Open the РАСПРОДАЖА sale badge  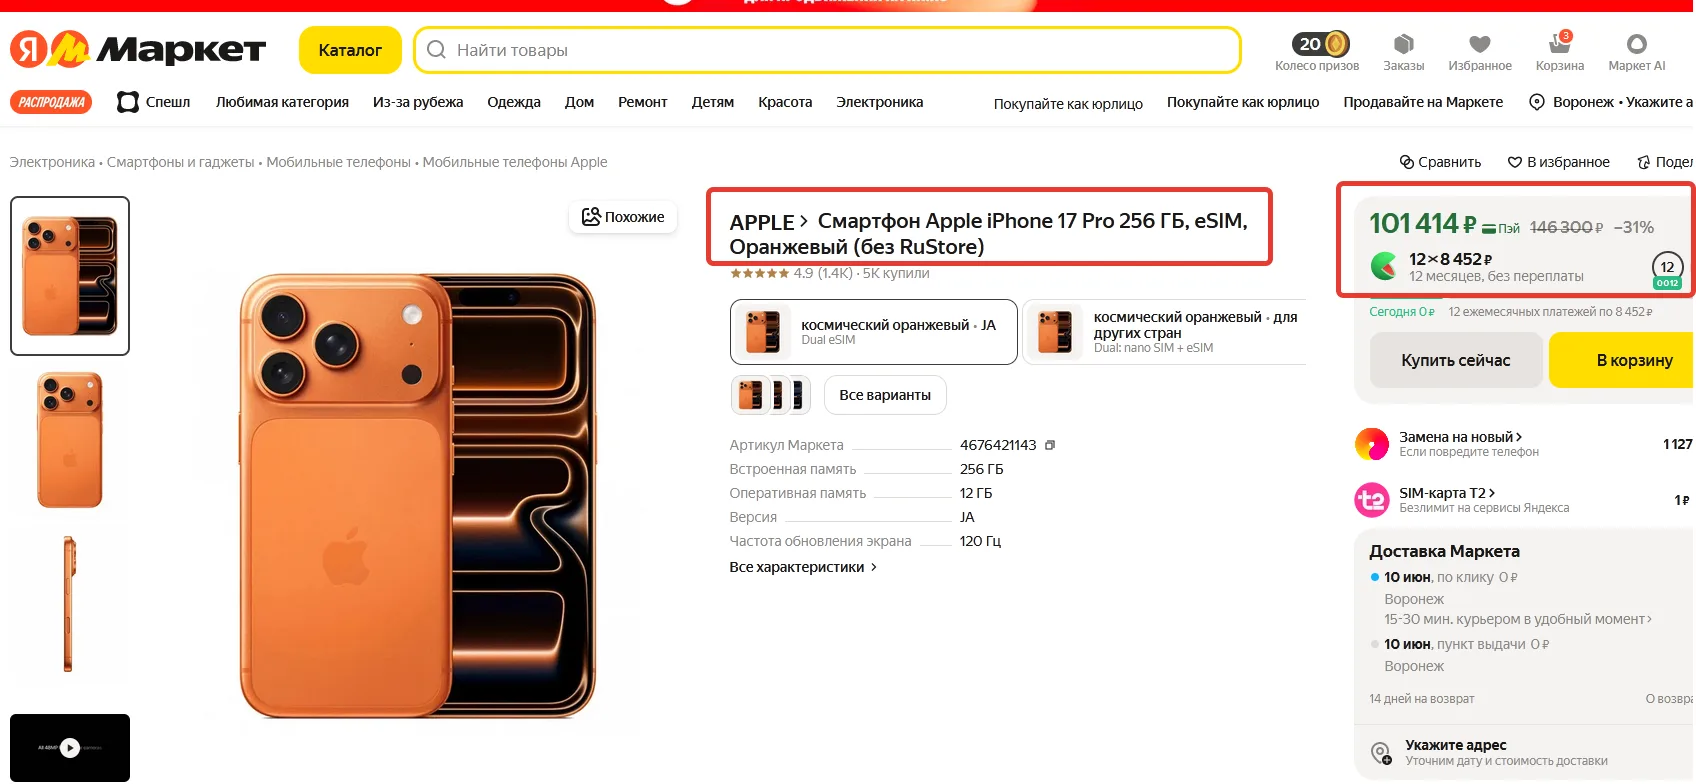pos(51,102)
